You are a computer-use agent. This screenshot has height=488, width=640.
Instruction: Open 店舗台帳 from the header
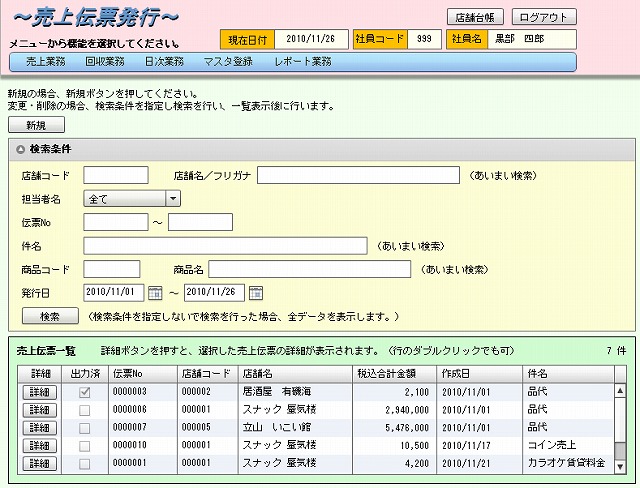(475, 17)
